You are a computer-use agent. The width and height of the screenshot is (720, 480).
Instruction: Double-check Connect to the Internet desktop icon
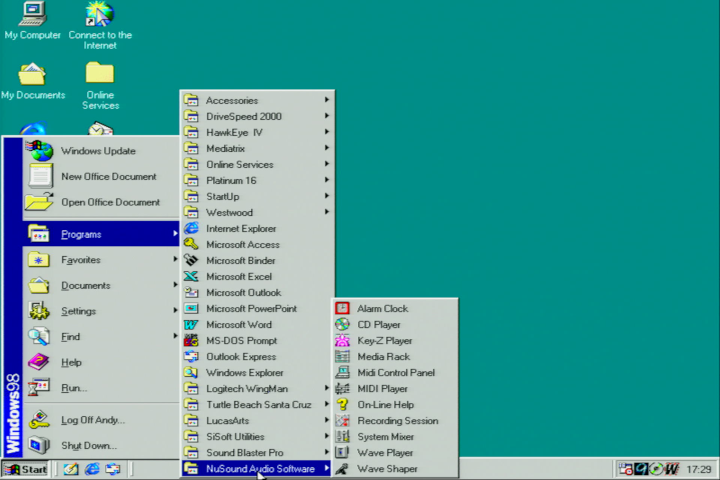pyautogui.click(x=100, y=15)
